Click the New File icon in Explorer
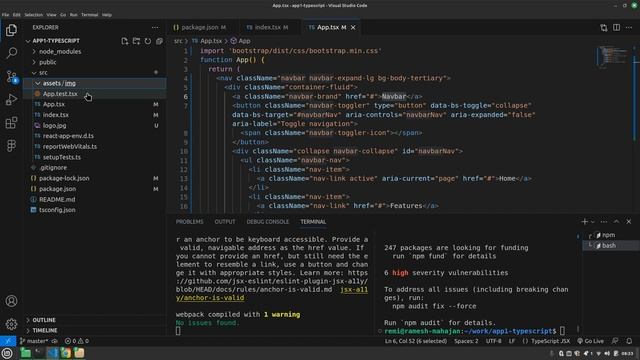640x360 pixels. click(125, 41)
